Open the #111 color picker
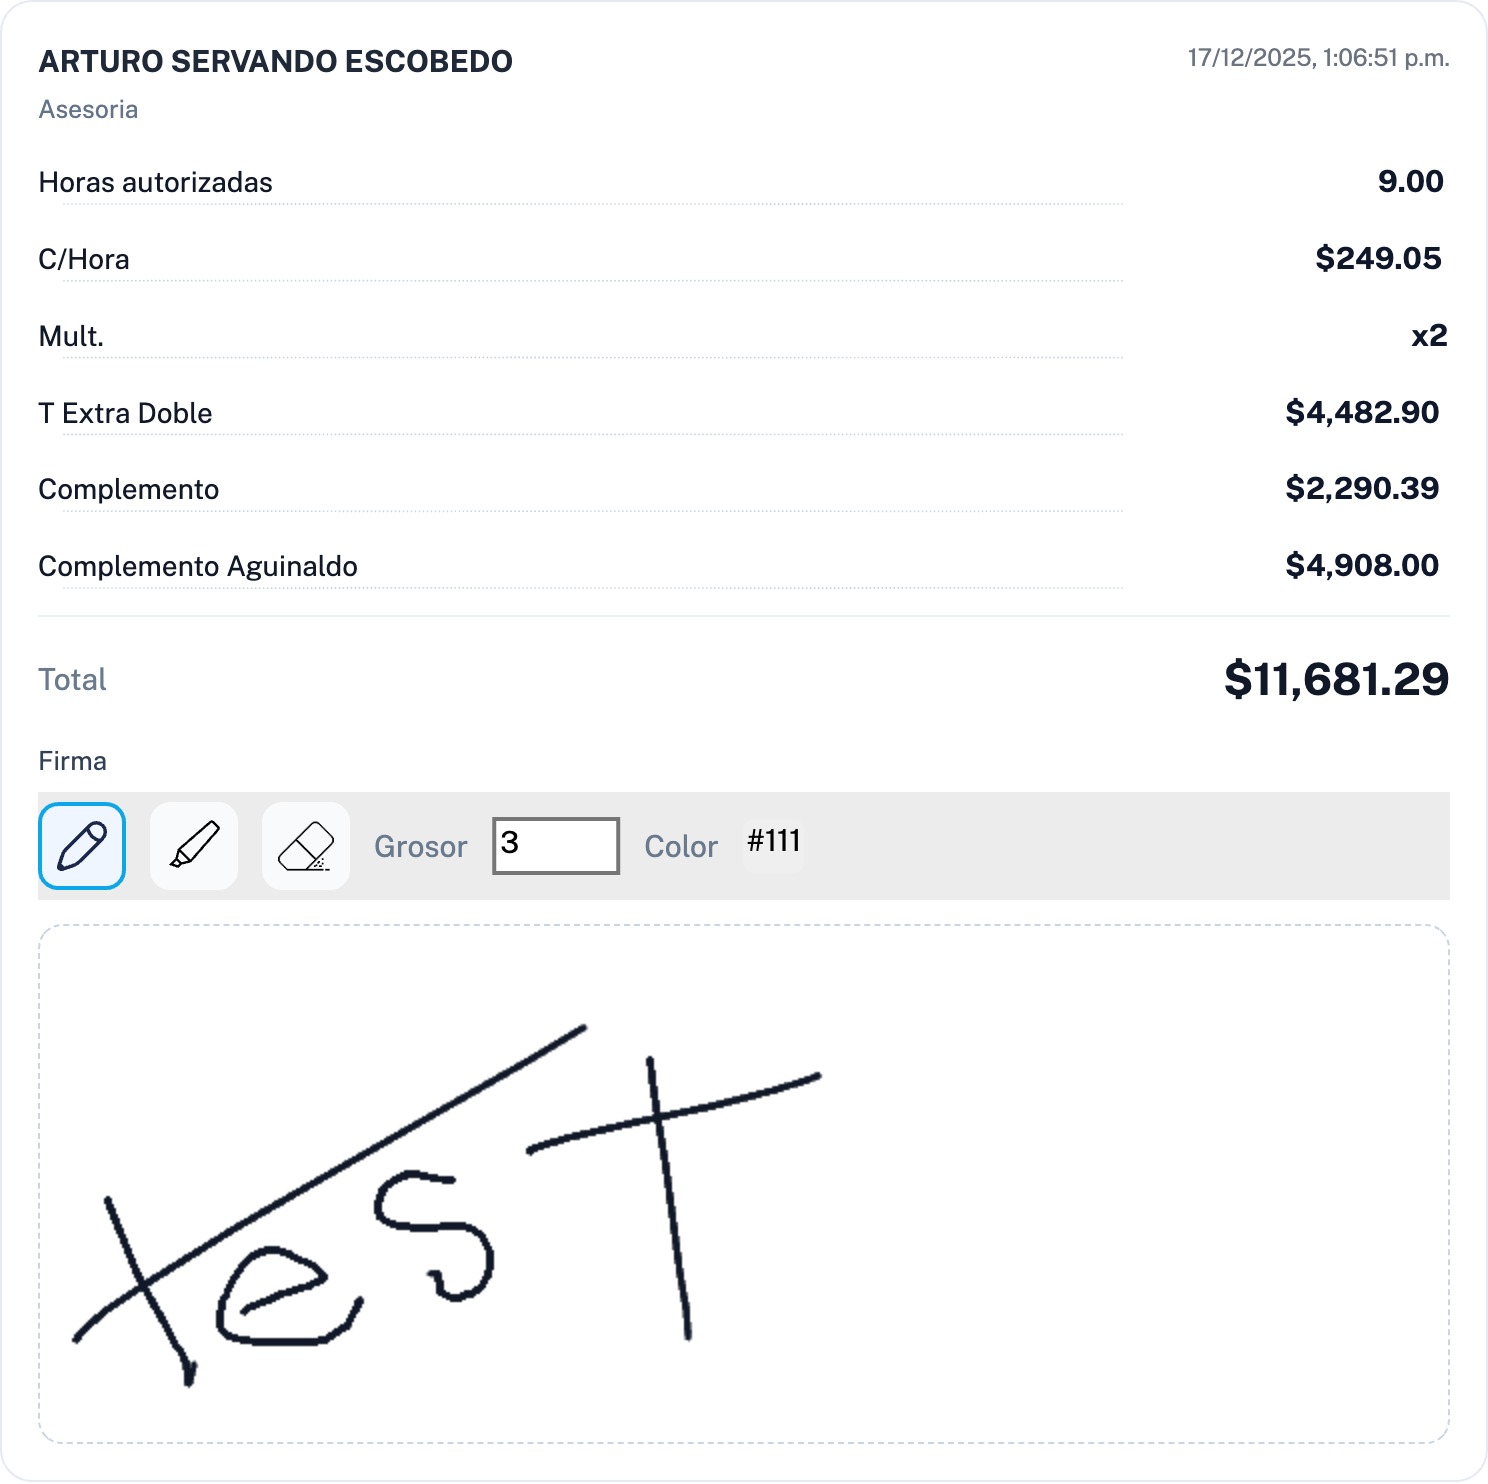 pyautogui.click(x=773, y=842)
